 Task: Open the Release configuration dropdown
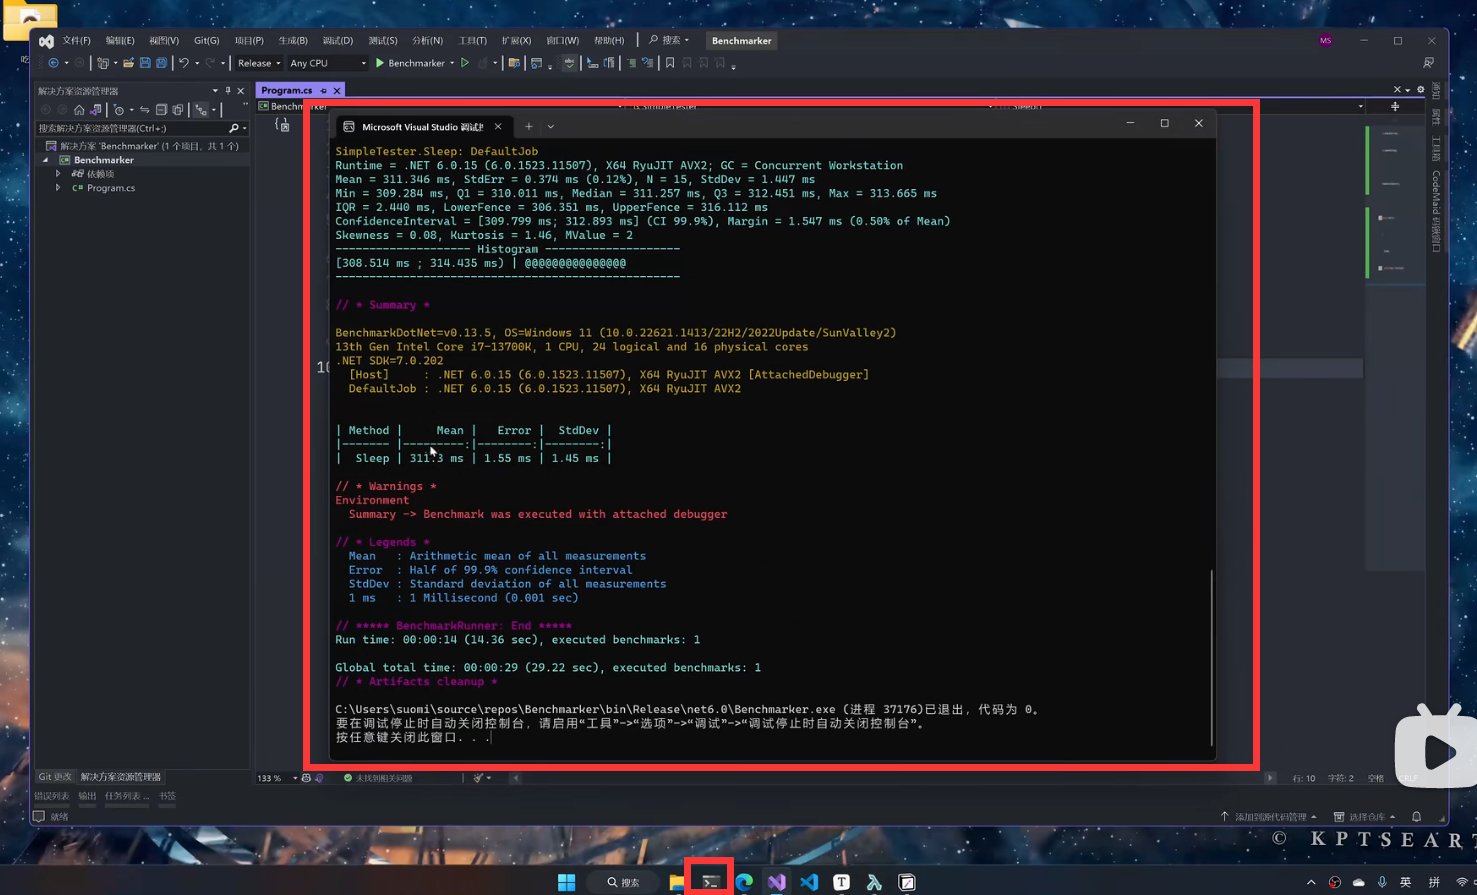[257, 63]
